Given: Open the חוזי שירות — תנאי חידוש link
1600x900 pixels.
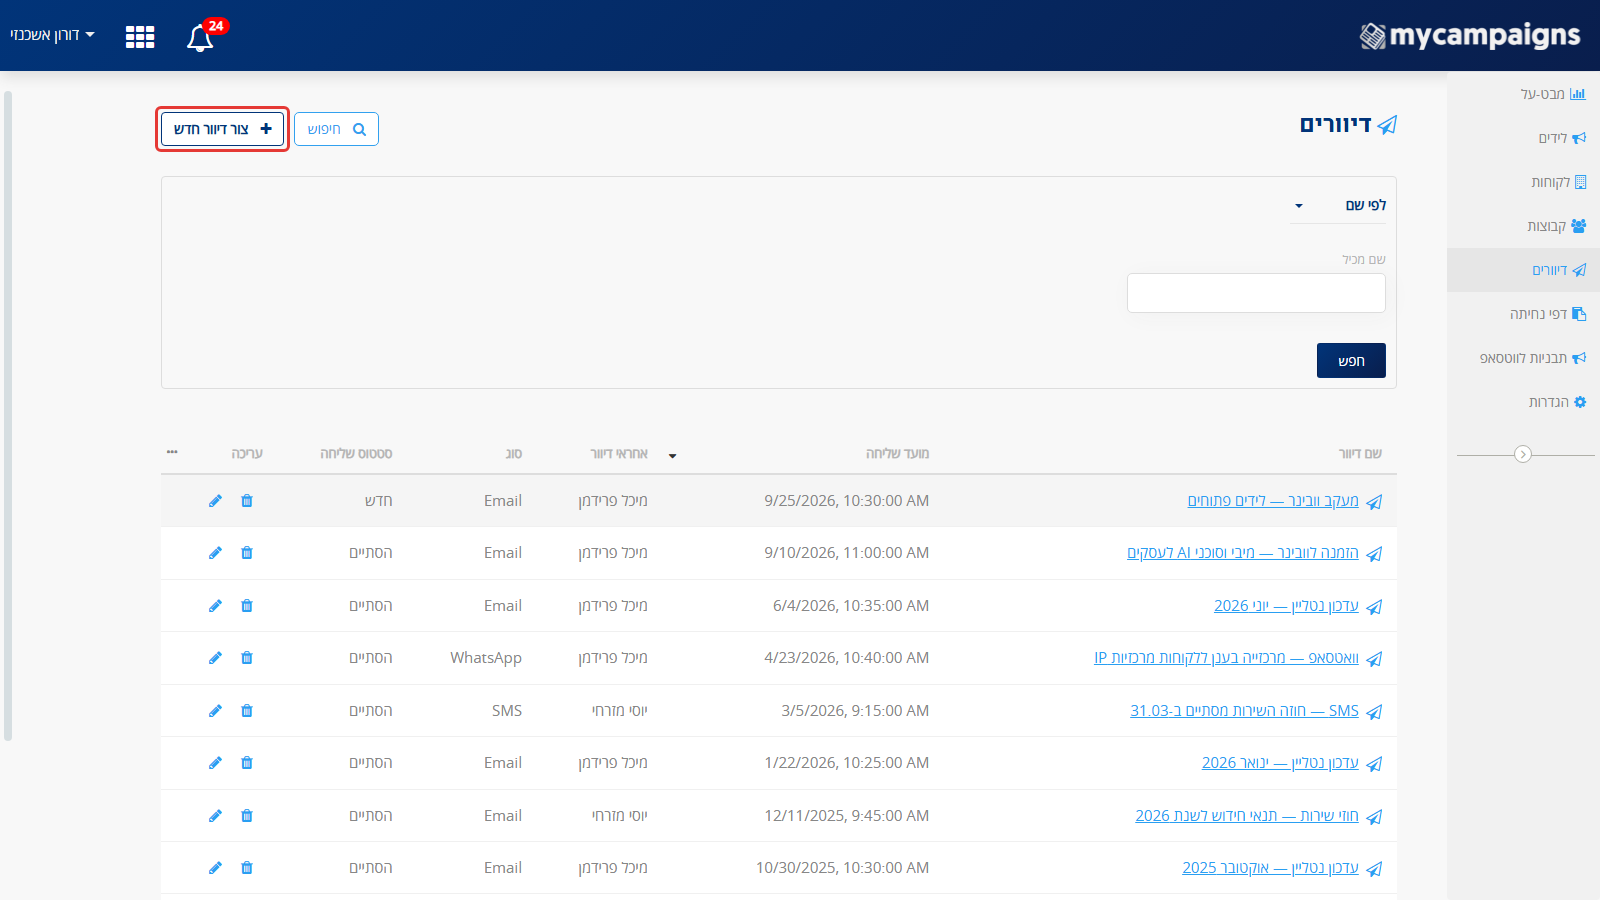Looking at the screenshot, I should pyautogui.click(x=1246, y=816).
